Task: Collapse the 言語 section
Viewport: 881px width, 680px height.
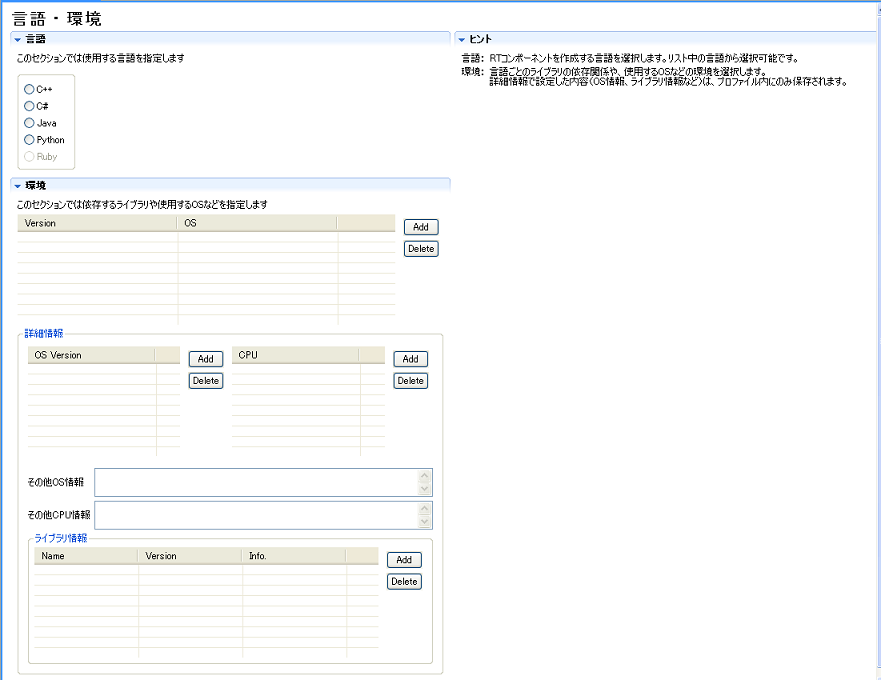Action: coord(17,39)
